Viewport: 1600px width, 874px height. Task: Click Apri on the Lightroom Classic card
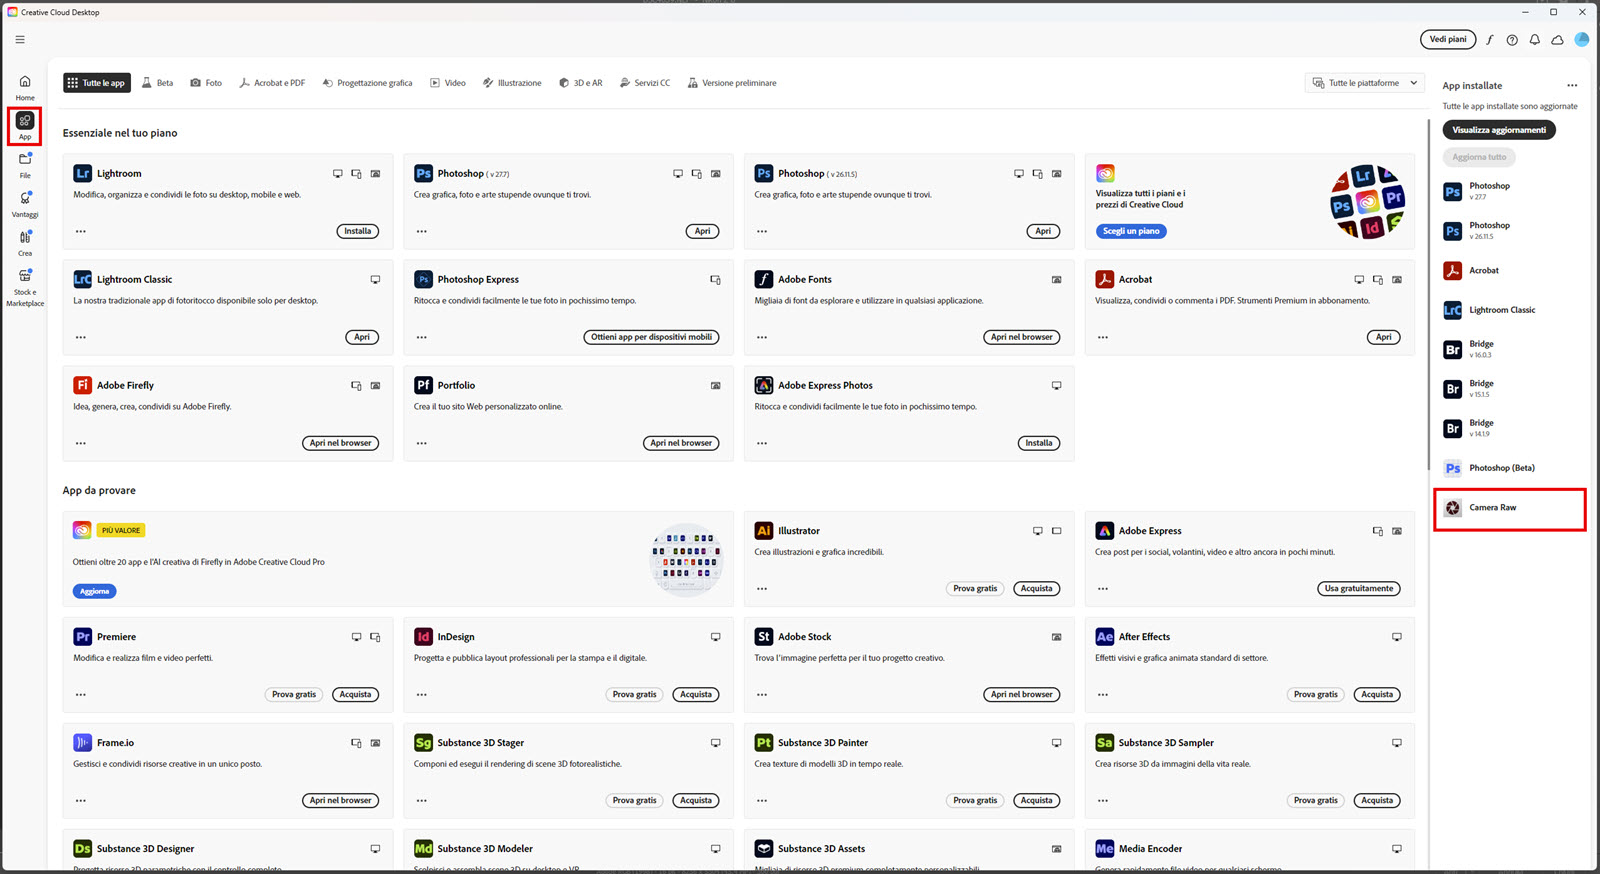click(x=362, y=337)
